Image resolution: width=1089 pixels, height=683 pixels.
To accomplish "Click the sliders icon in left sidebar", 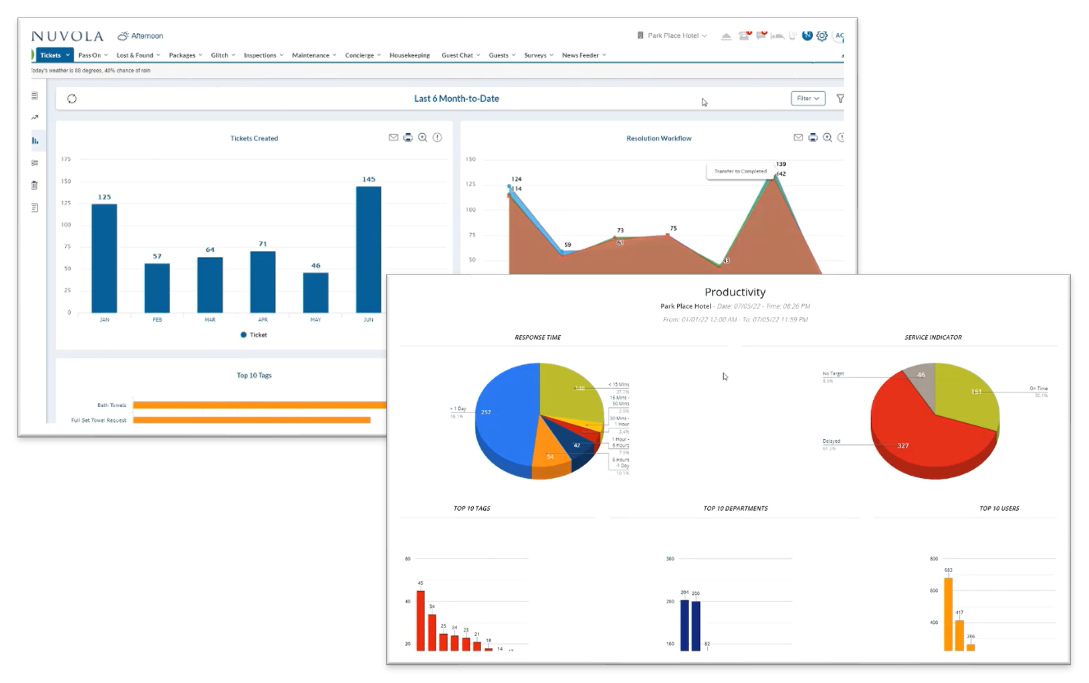I will tap(35, 163).
